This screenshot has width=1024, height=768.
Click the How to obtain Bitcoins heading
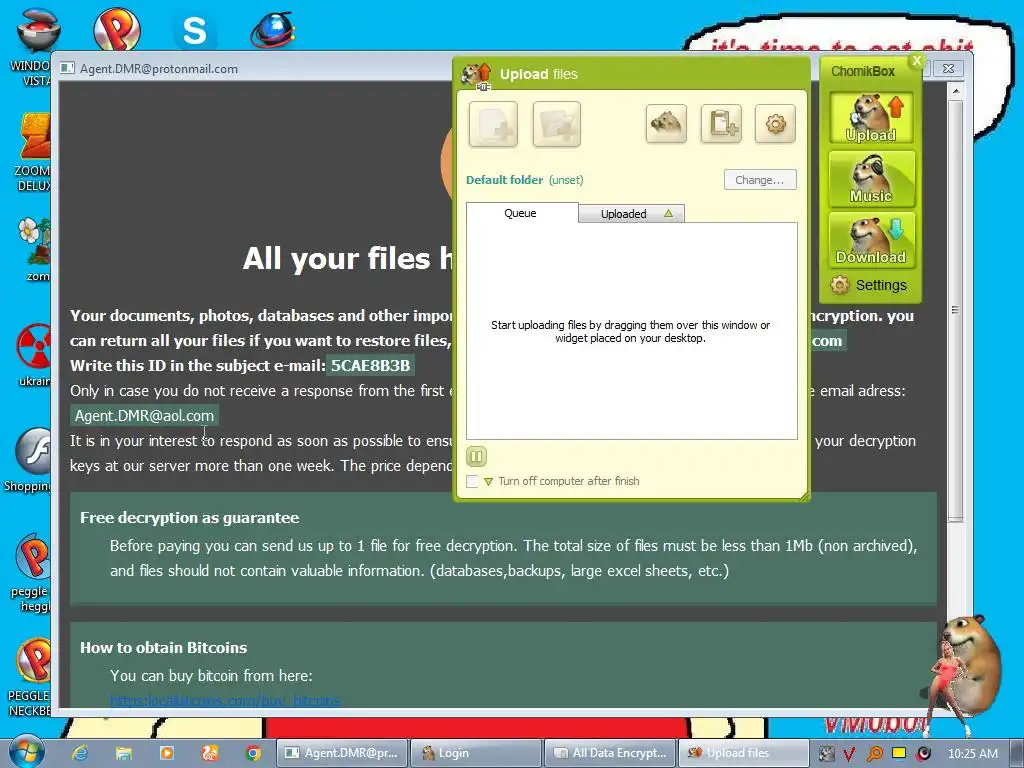163,648
